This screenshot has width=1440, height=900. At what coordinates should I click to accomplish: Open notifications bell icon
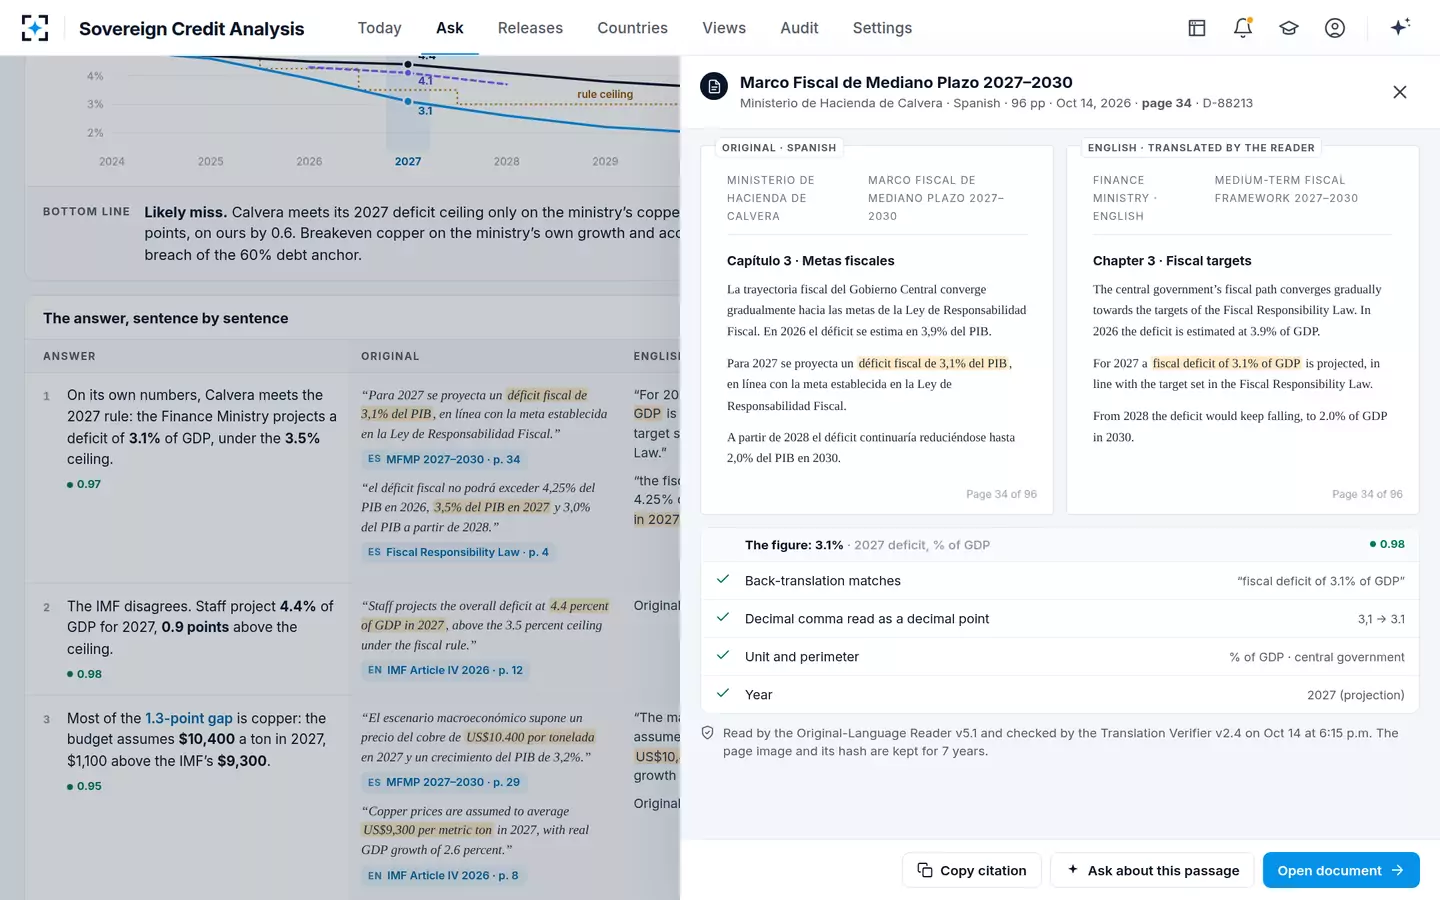point(1243,28)
